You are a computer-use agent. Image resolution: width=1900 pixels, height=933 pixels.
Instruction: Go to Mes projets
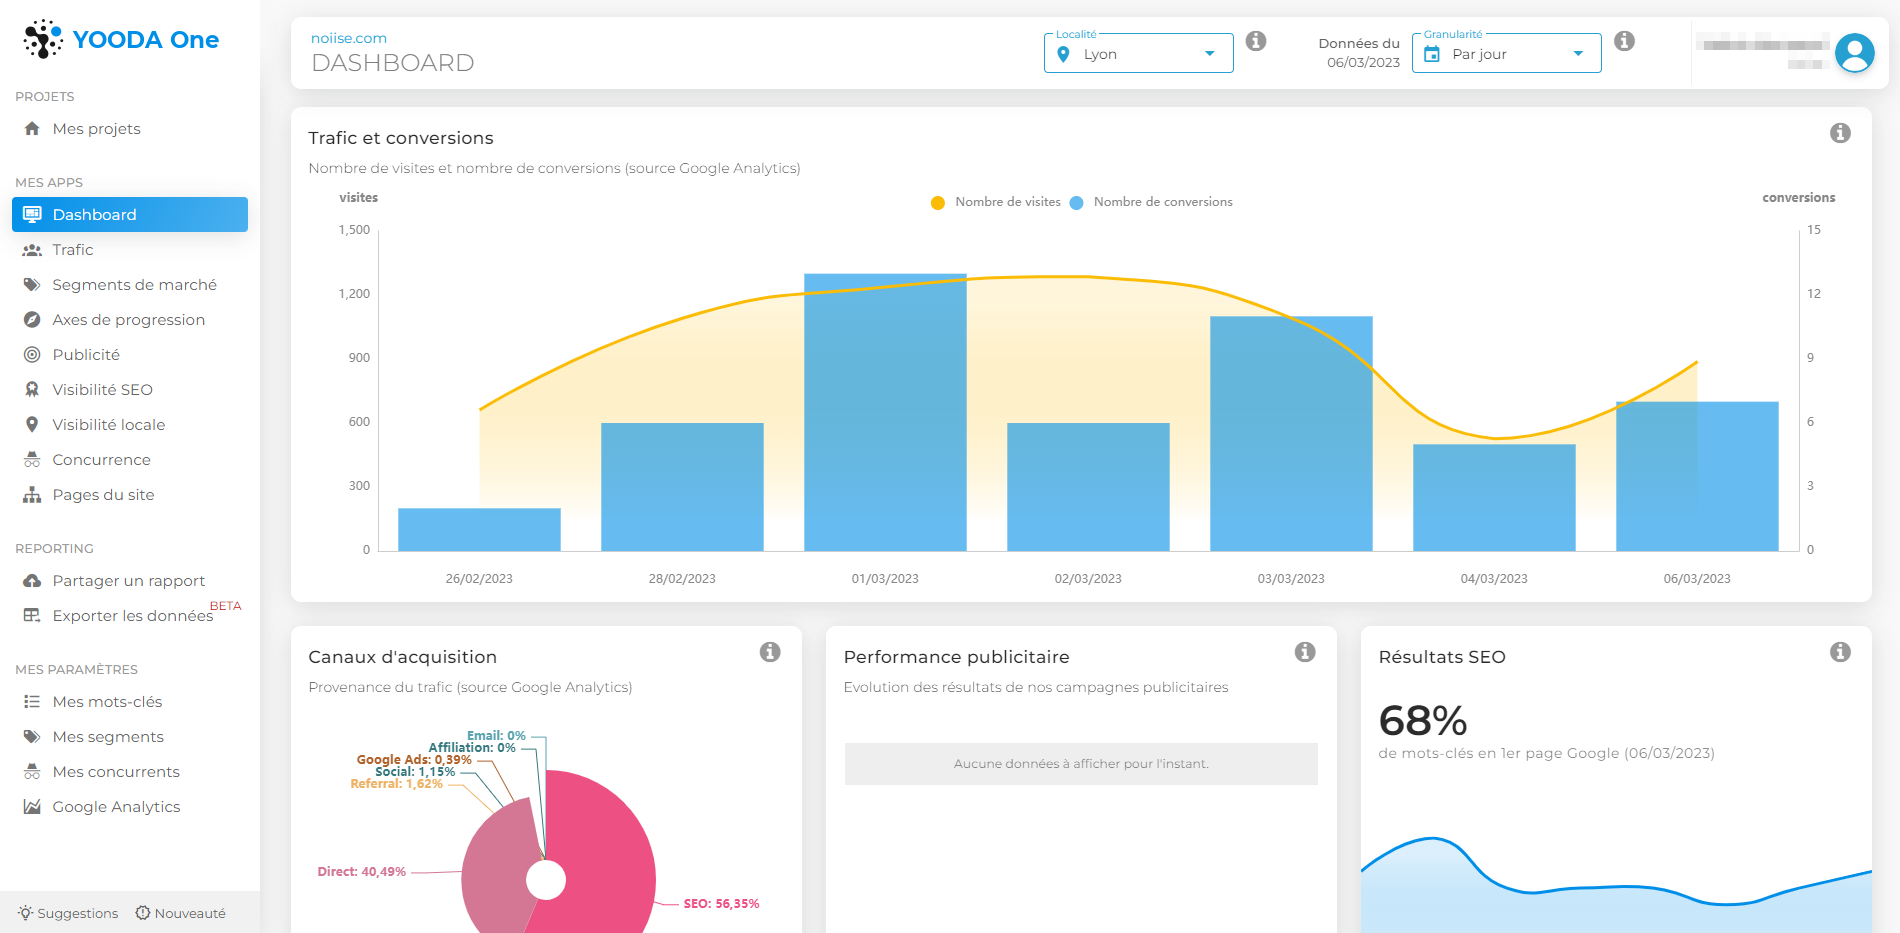click(x=130, y=129)
